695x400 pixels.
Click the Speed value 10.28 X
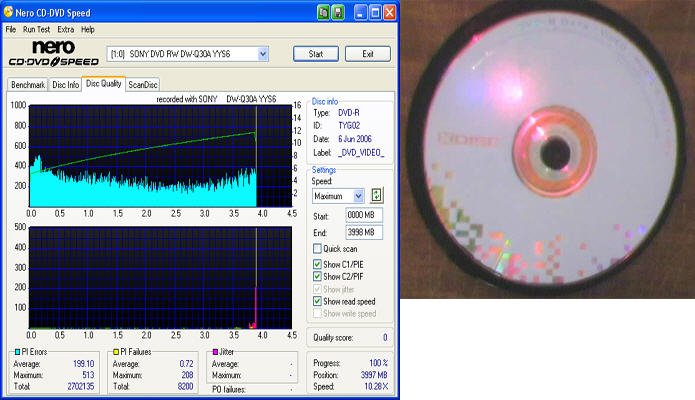pyautogui.click(x=376, y=386)
